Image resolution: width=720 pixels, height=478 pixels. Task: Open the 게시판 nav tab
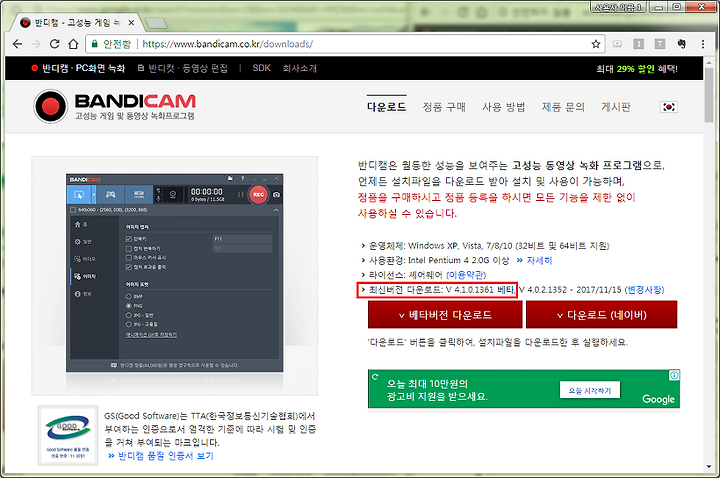[616, 107]
